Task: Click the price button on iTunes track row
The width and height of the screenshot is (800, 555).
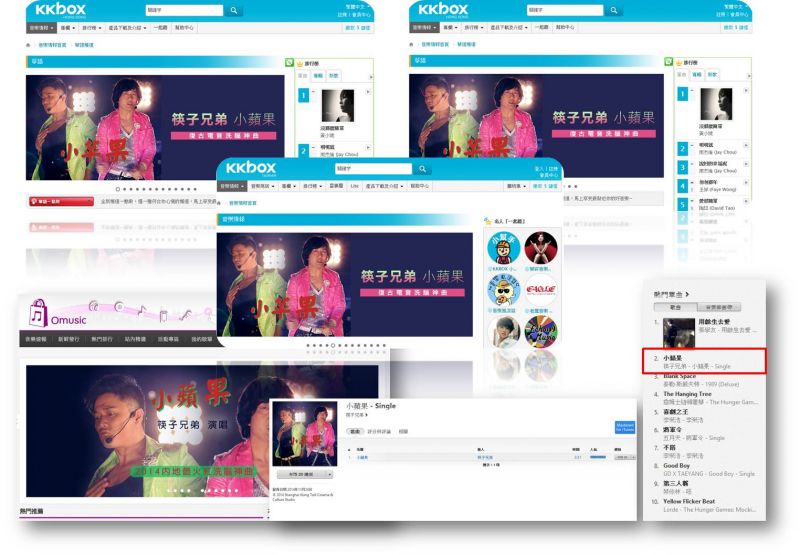Action: coord(624,457)
